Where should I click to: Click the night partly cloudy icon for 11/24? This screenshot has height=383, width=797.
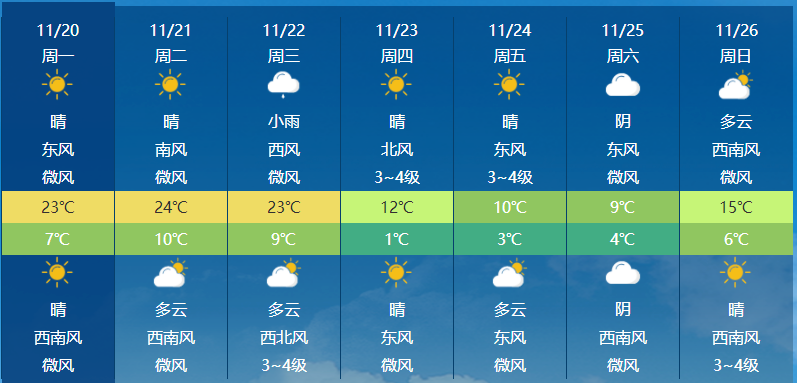pyautogui.click(x=509, y=273)
